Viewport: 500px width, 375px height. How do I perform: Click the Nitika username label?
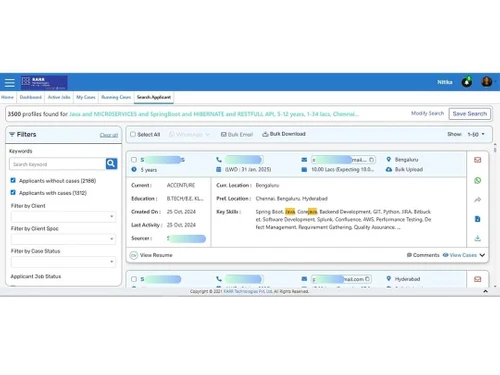point(445,82)
